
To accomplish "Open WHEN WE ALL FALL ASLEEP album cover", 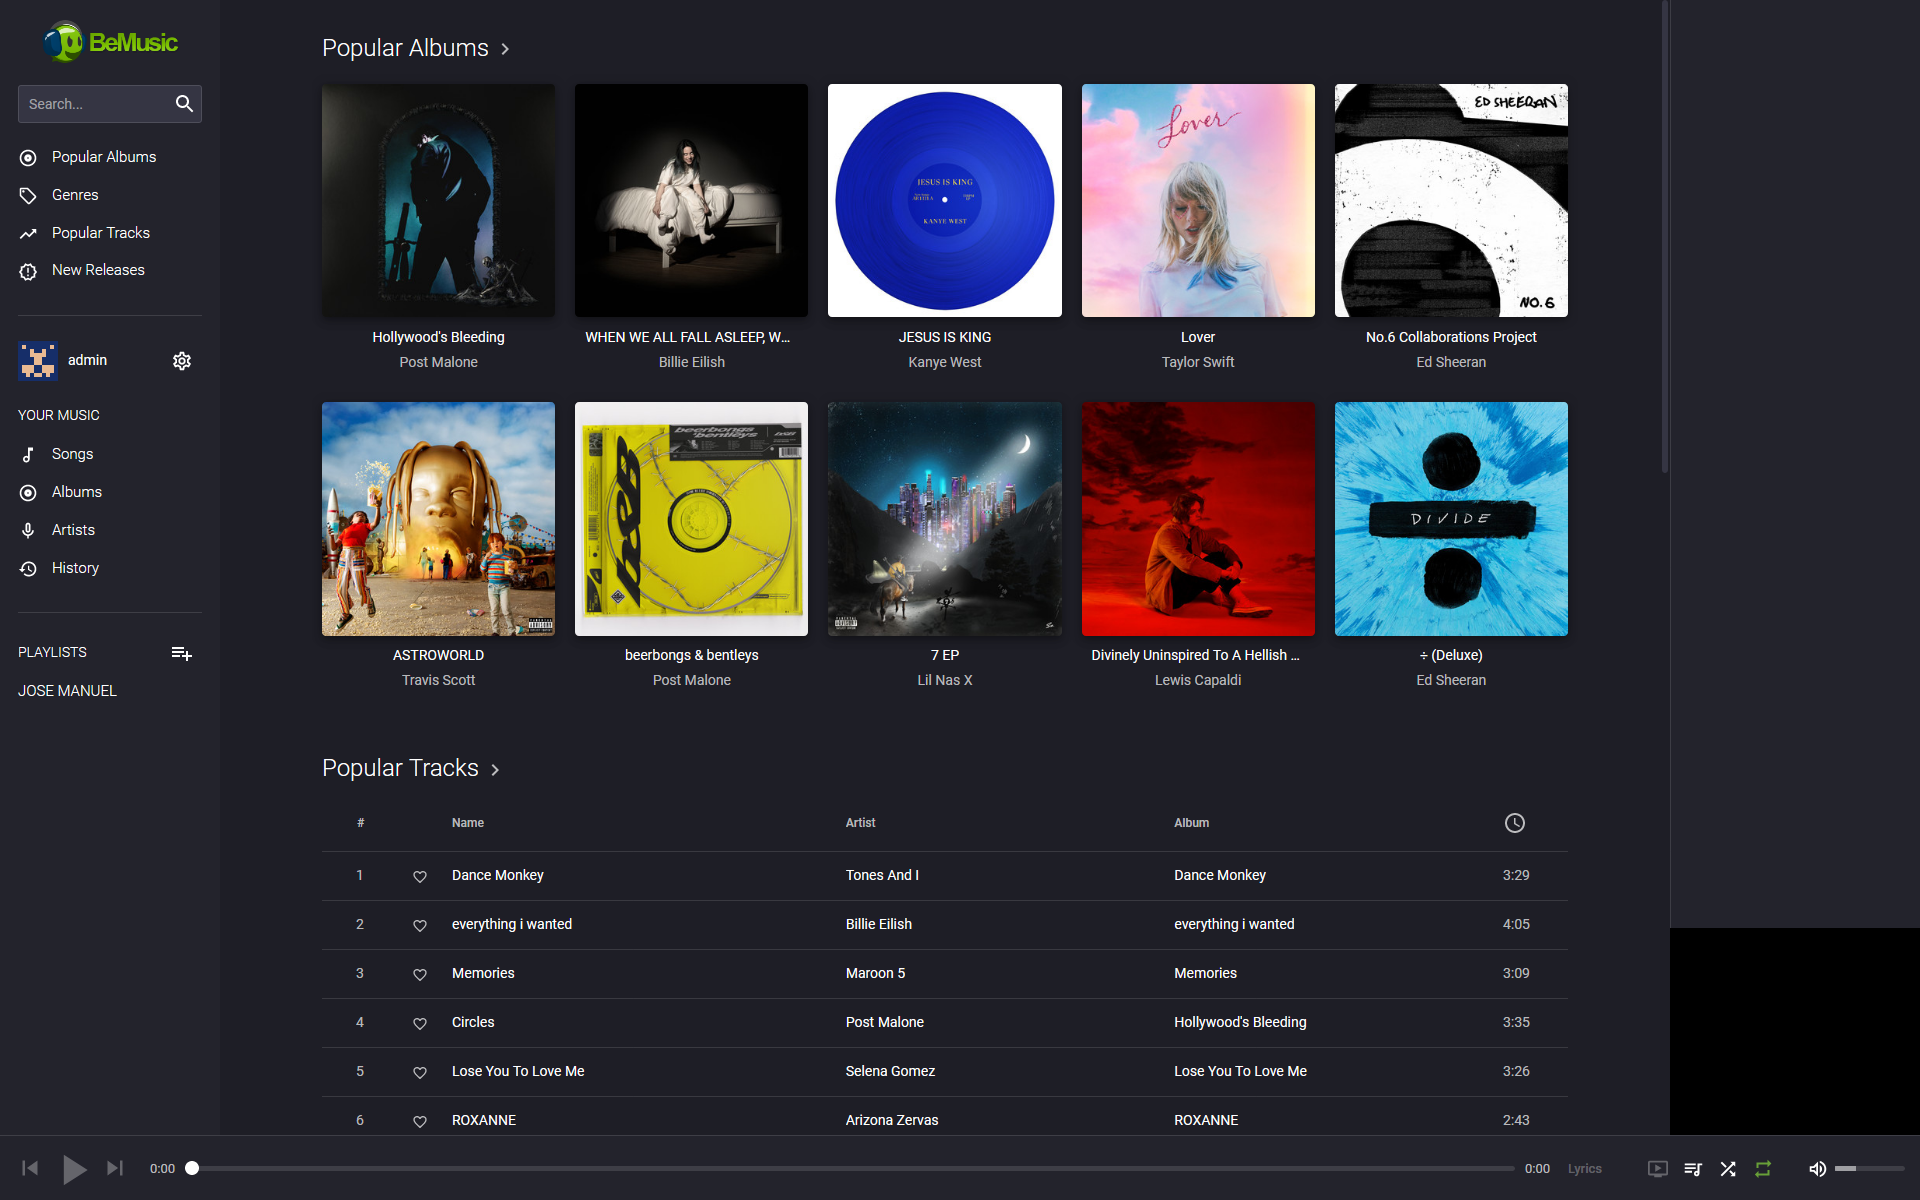I will click(x=691, y=200).
